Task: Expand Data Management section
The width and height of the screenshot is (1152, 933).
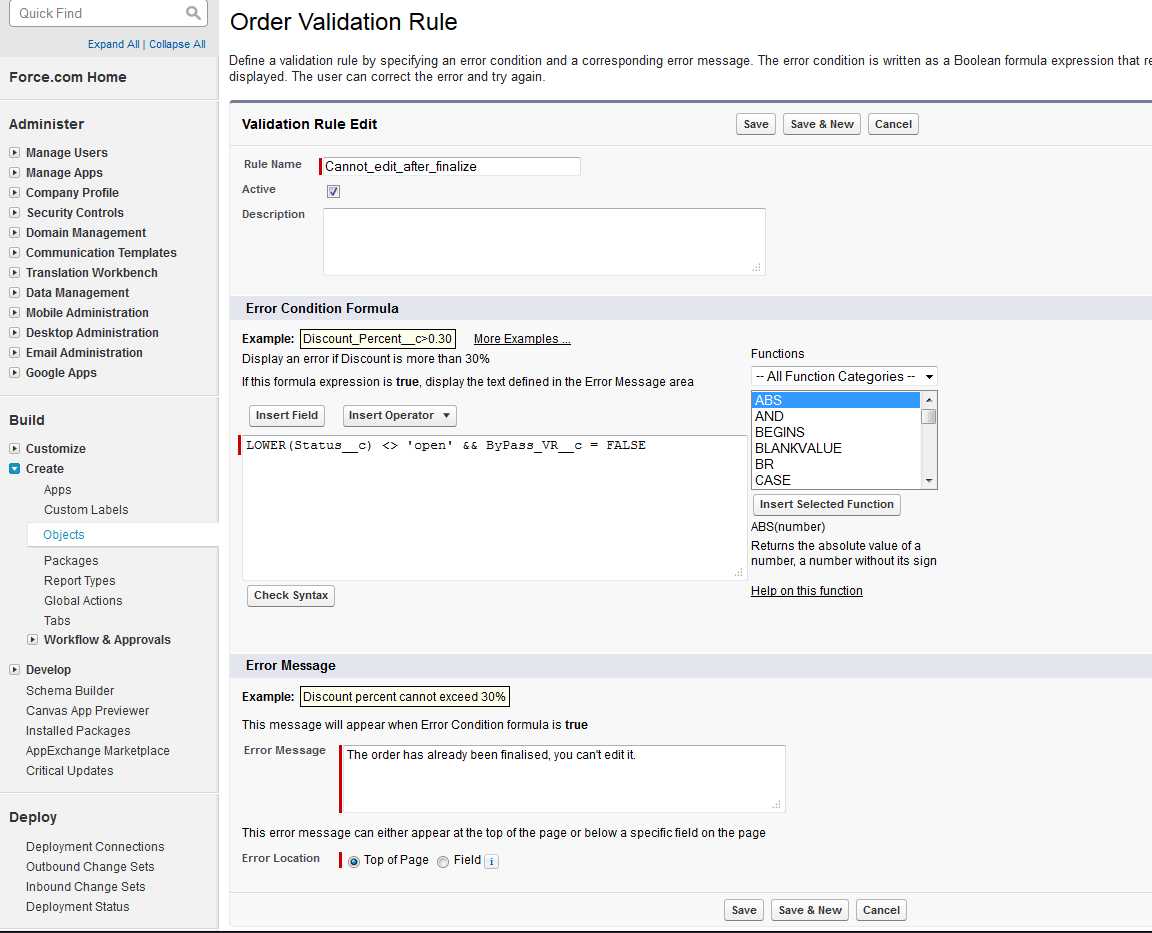Action: pyautogui.click(x=14, y=292)
